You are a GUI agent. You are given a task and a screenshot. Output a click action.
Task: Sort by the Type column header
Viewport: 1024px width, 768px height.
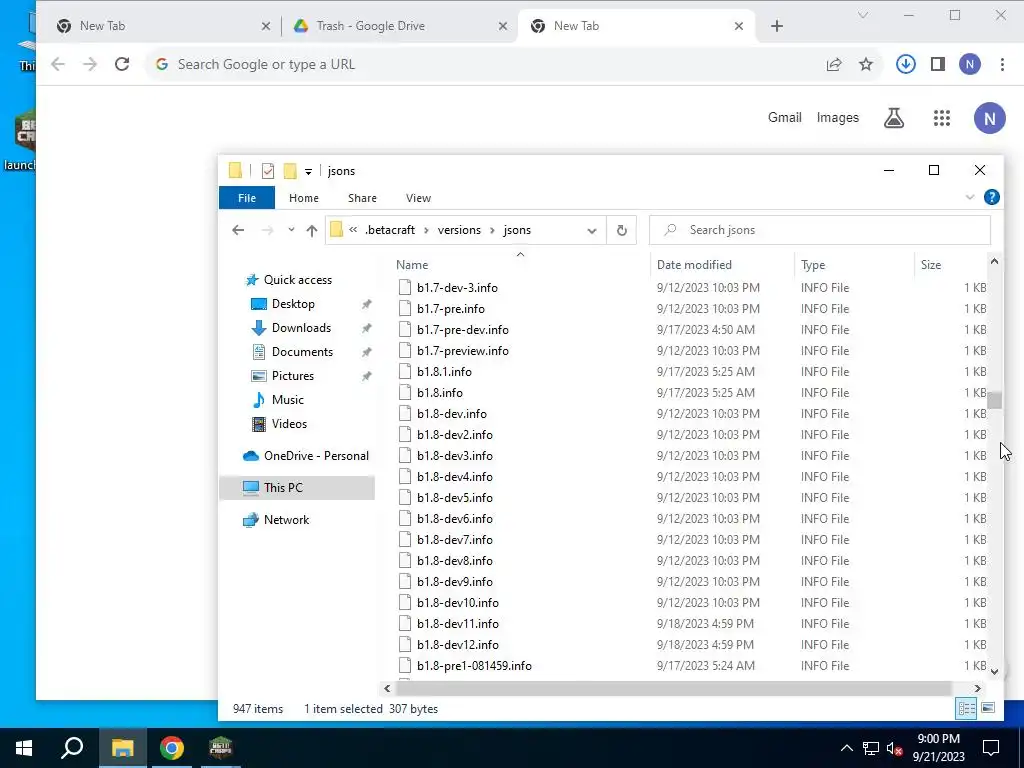(x=813, y=264)
